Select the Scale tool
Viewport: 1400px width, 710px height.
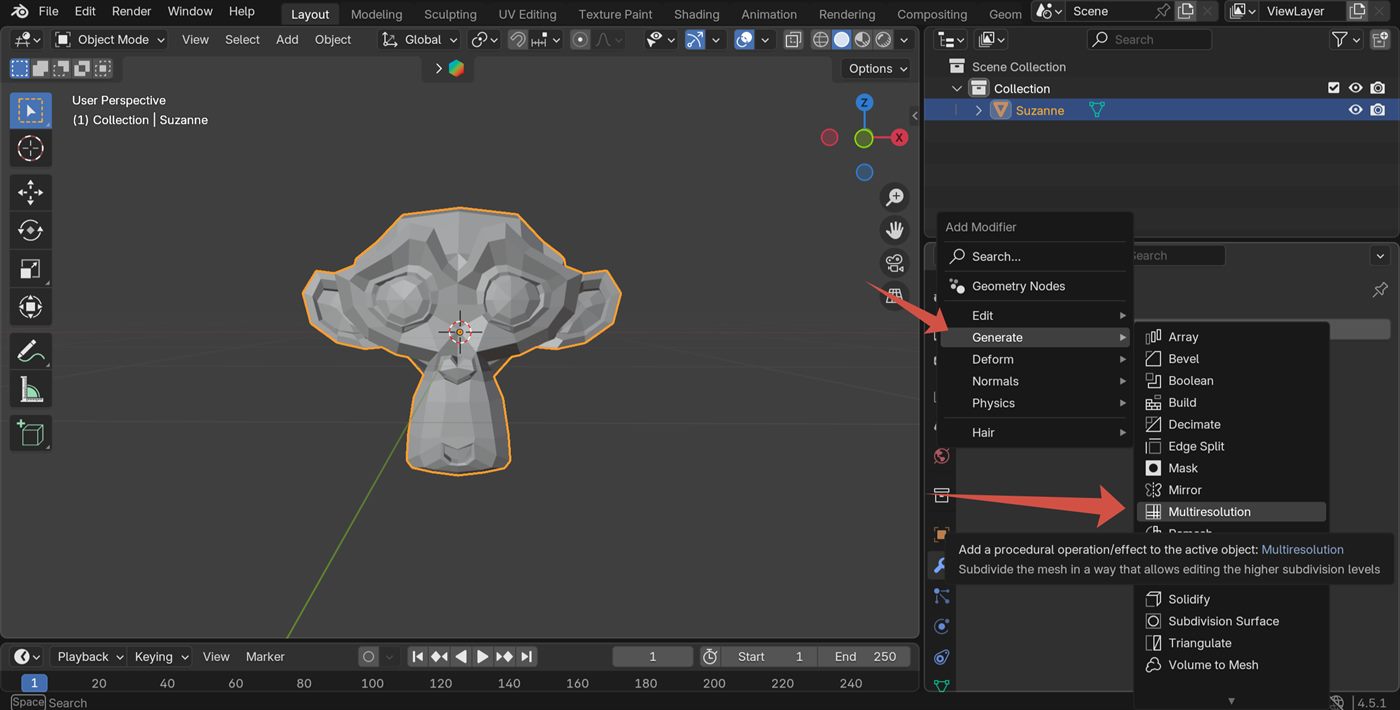click(30, 268)
